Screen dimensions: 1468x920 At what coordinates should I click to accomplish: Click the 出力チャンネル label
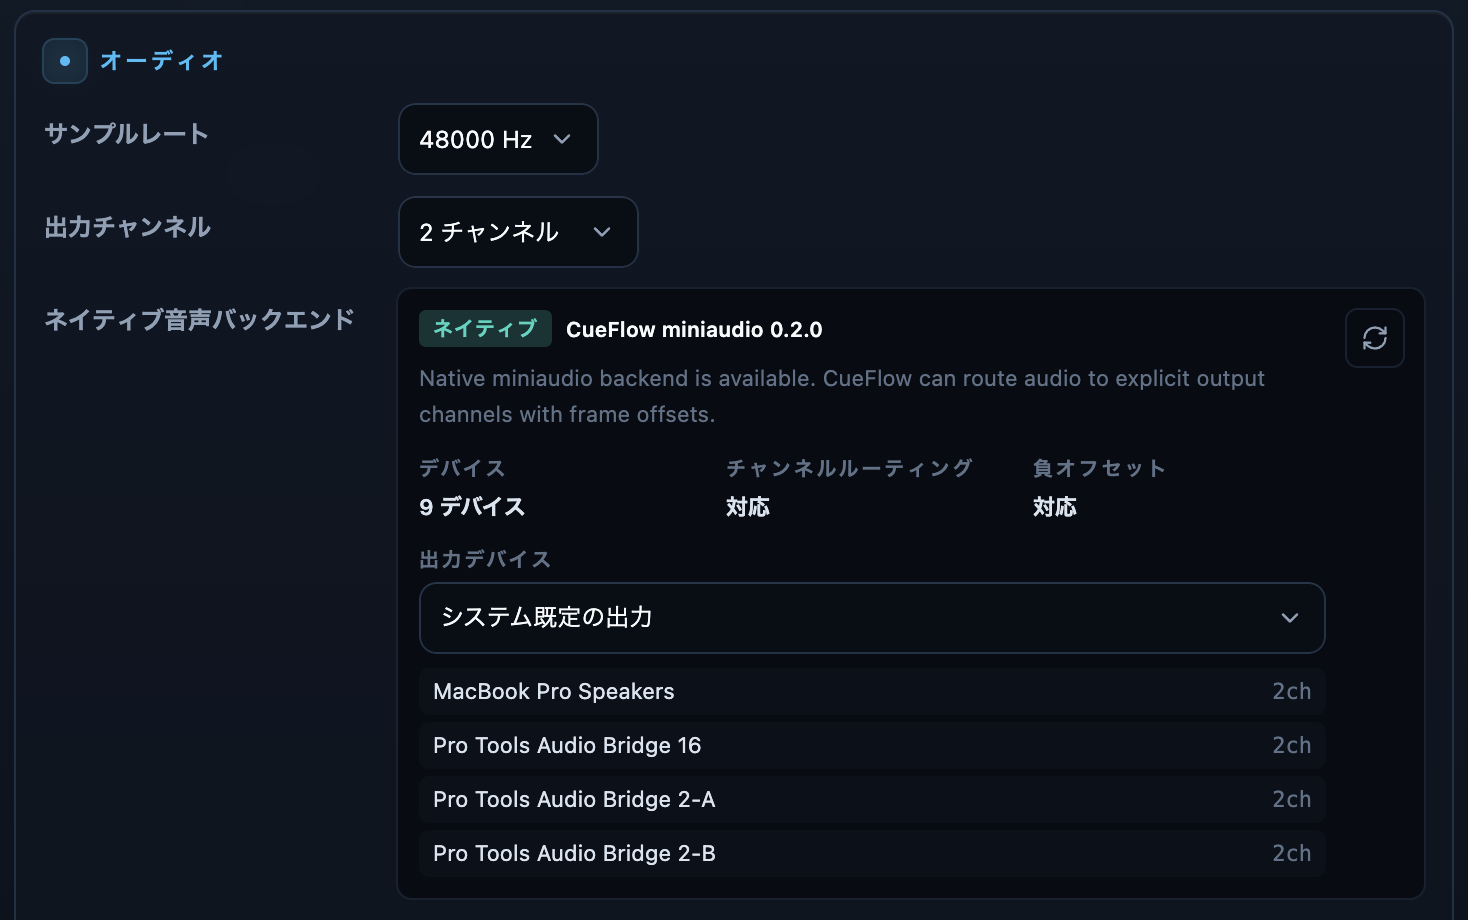(x=128, y=227)
